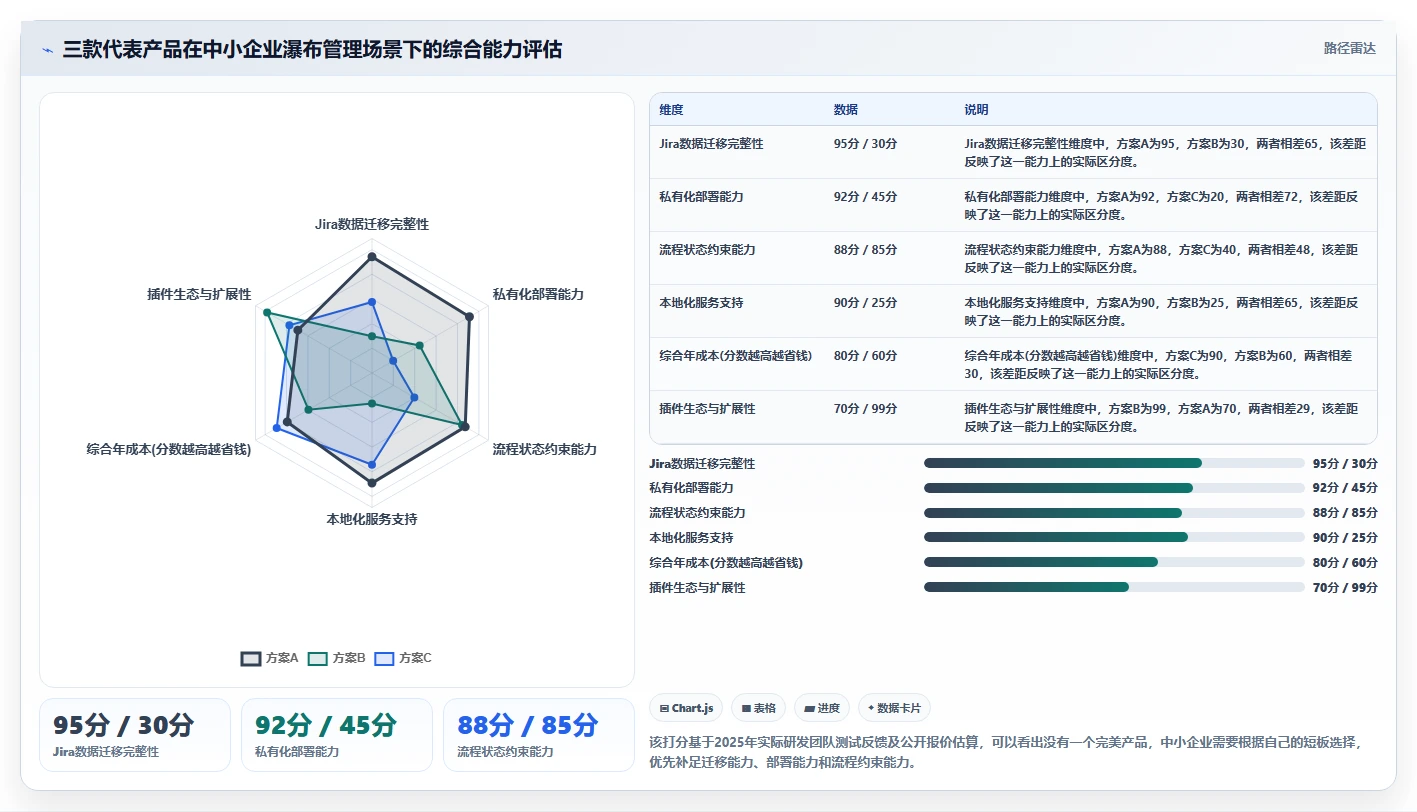The height and width of the screenshot is (812, 1417).
Task: Click progress value 80分 / 60分 beside bar
Action: click(x=1345, y=562)
